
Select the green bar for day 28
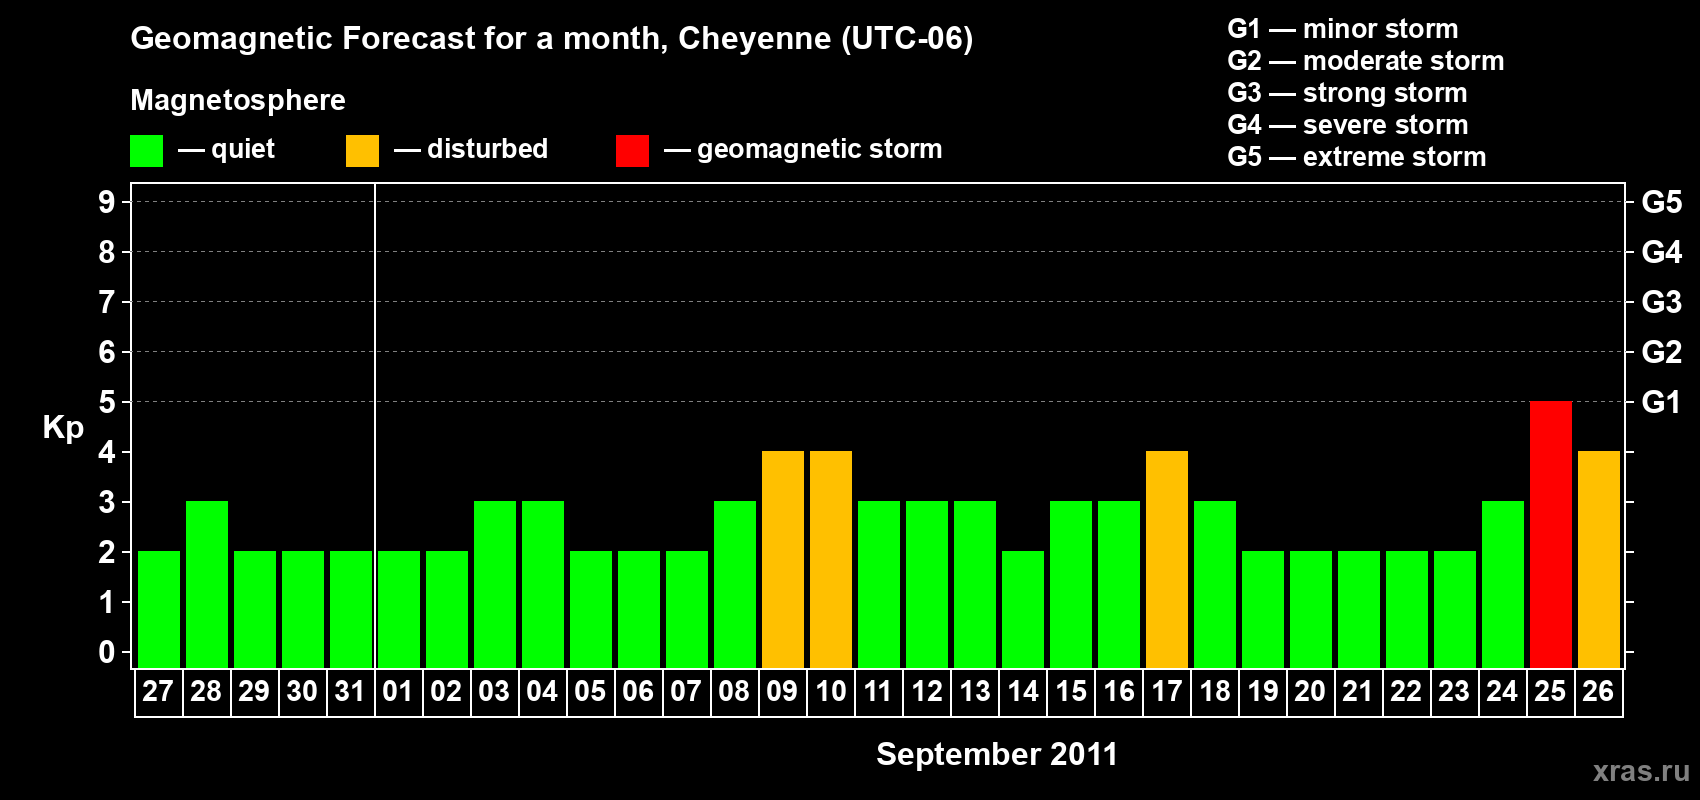pyautogui.click(x=207, y=585)
